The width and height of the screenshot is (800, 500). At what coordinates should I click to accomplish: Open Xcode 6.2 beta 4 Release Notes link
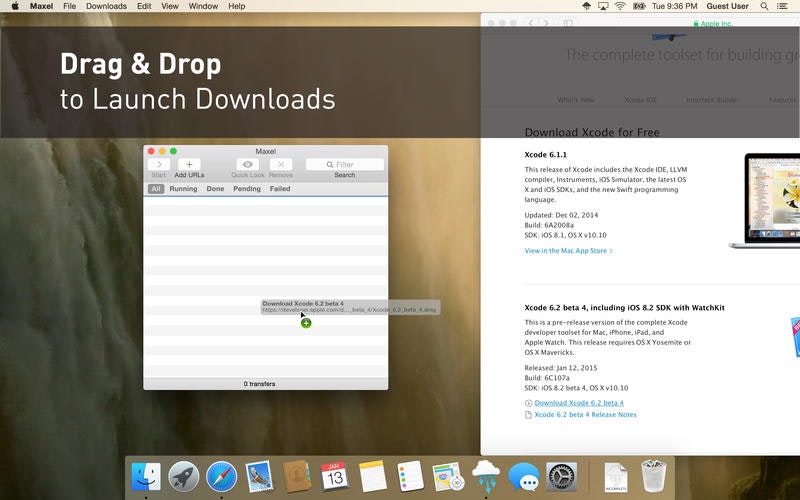coord(585,415)
